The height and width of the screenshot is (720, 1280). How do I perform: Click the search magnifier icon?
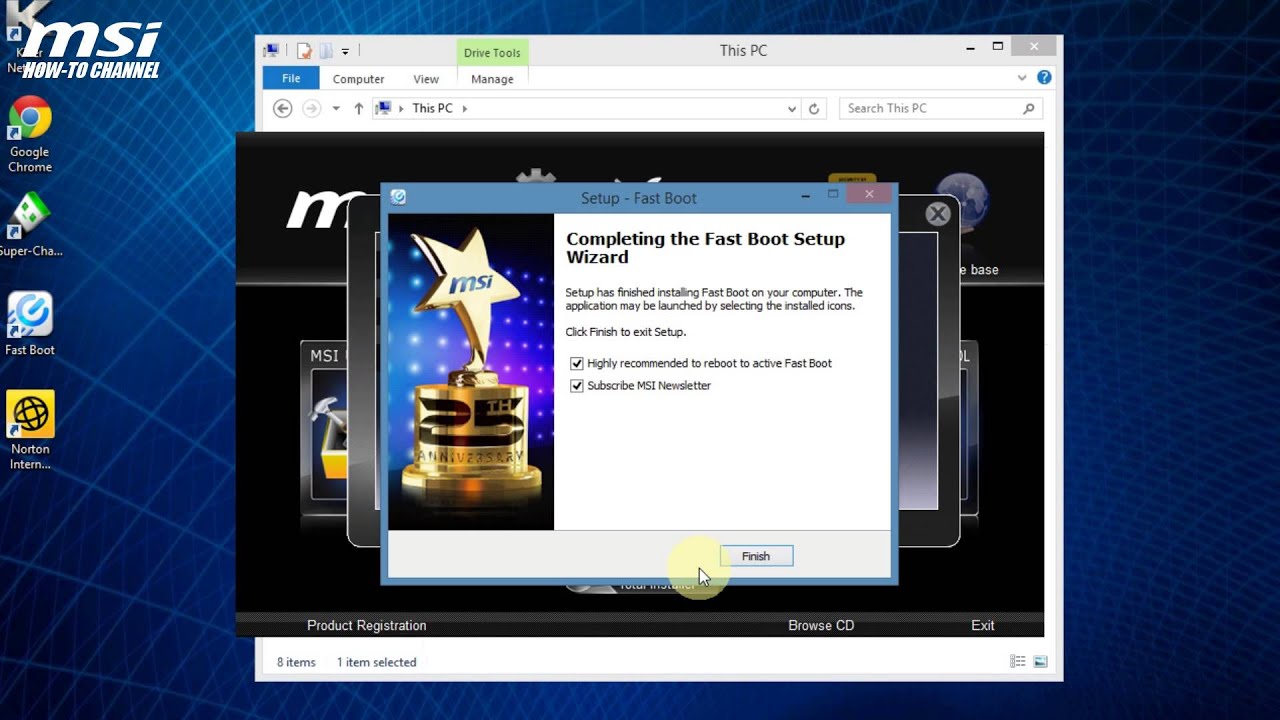coord(1028,108)
